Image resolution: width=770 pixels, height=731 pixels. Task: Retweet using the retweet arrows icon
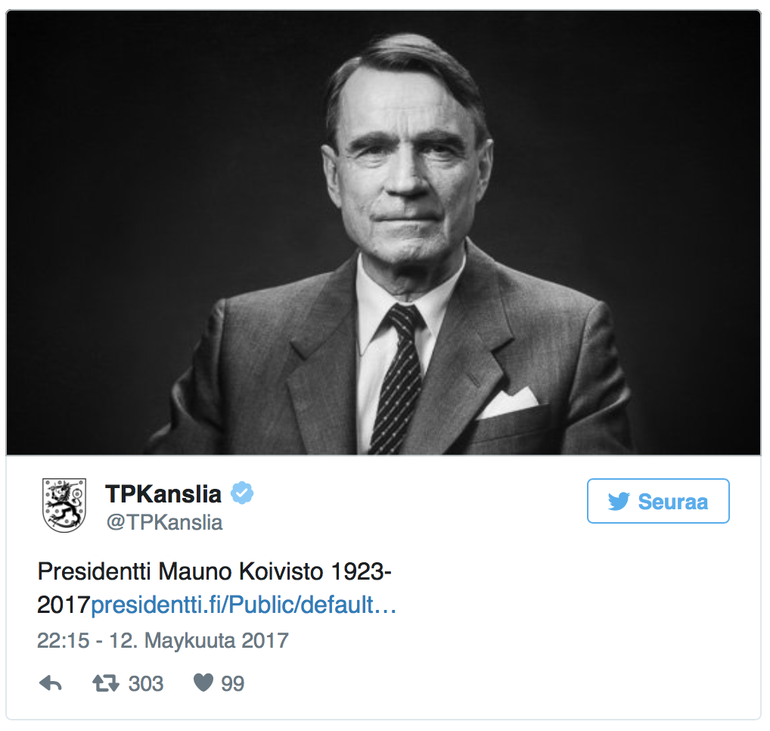[x=106, y=683]
